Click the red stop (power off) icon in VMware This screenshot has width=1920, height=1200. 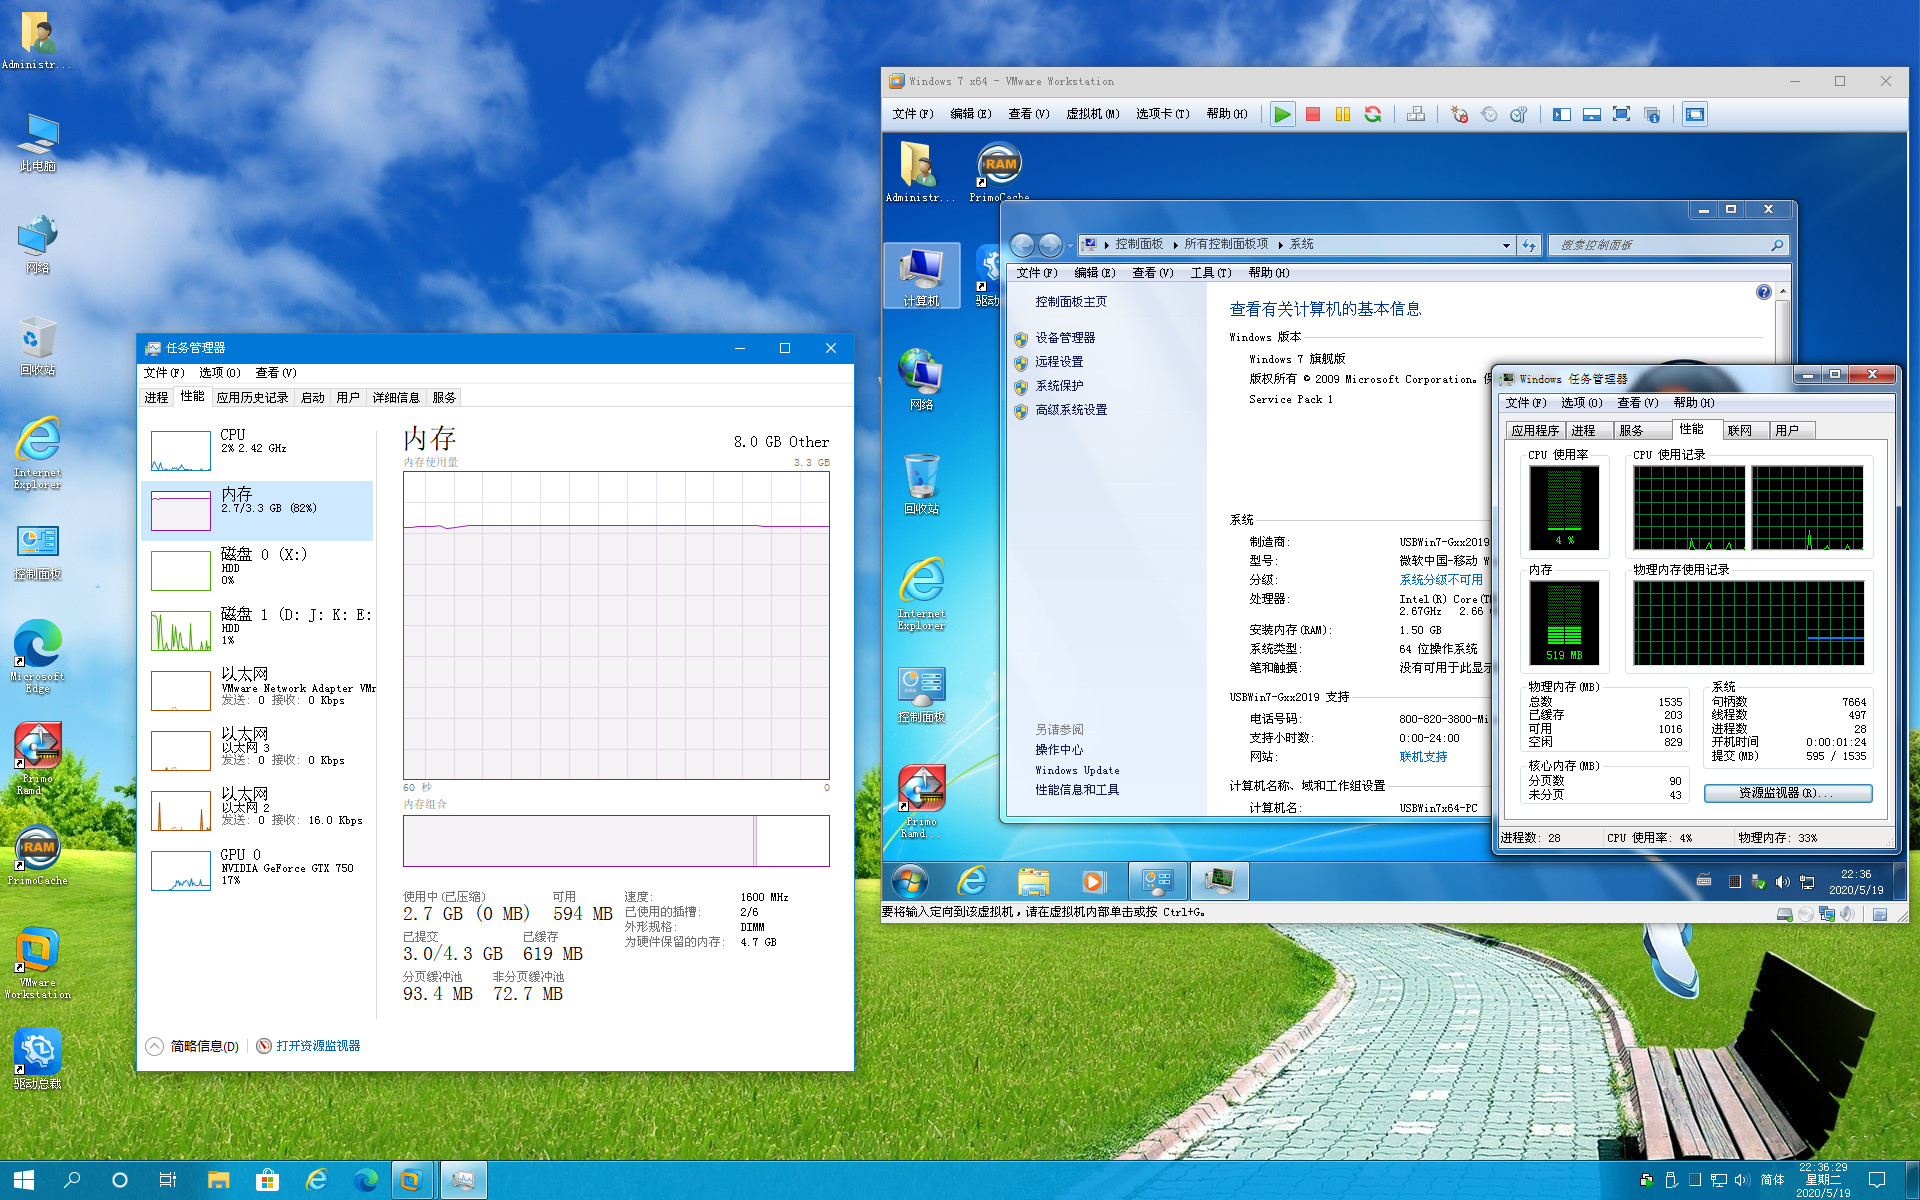(x=1313, y=114)
